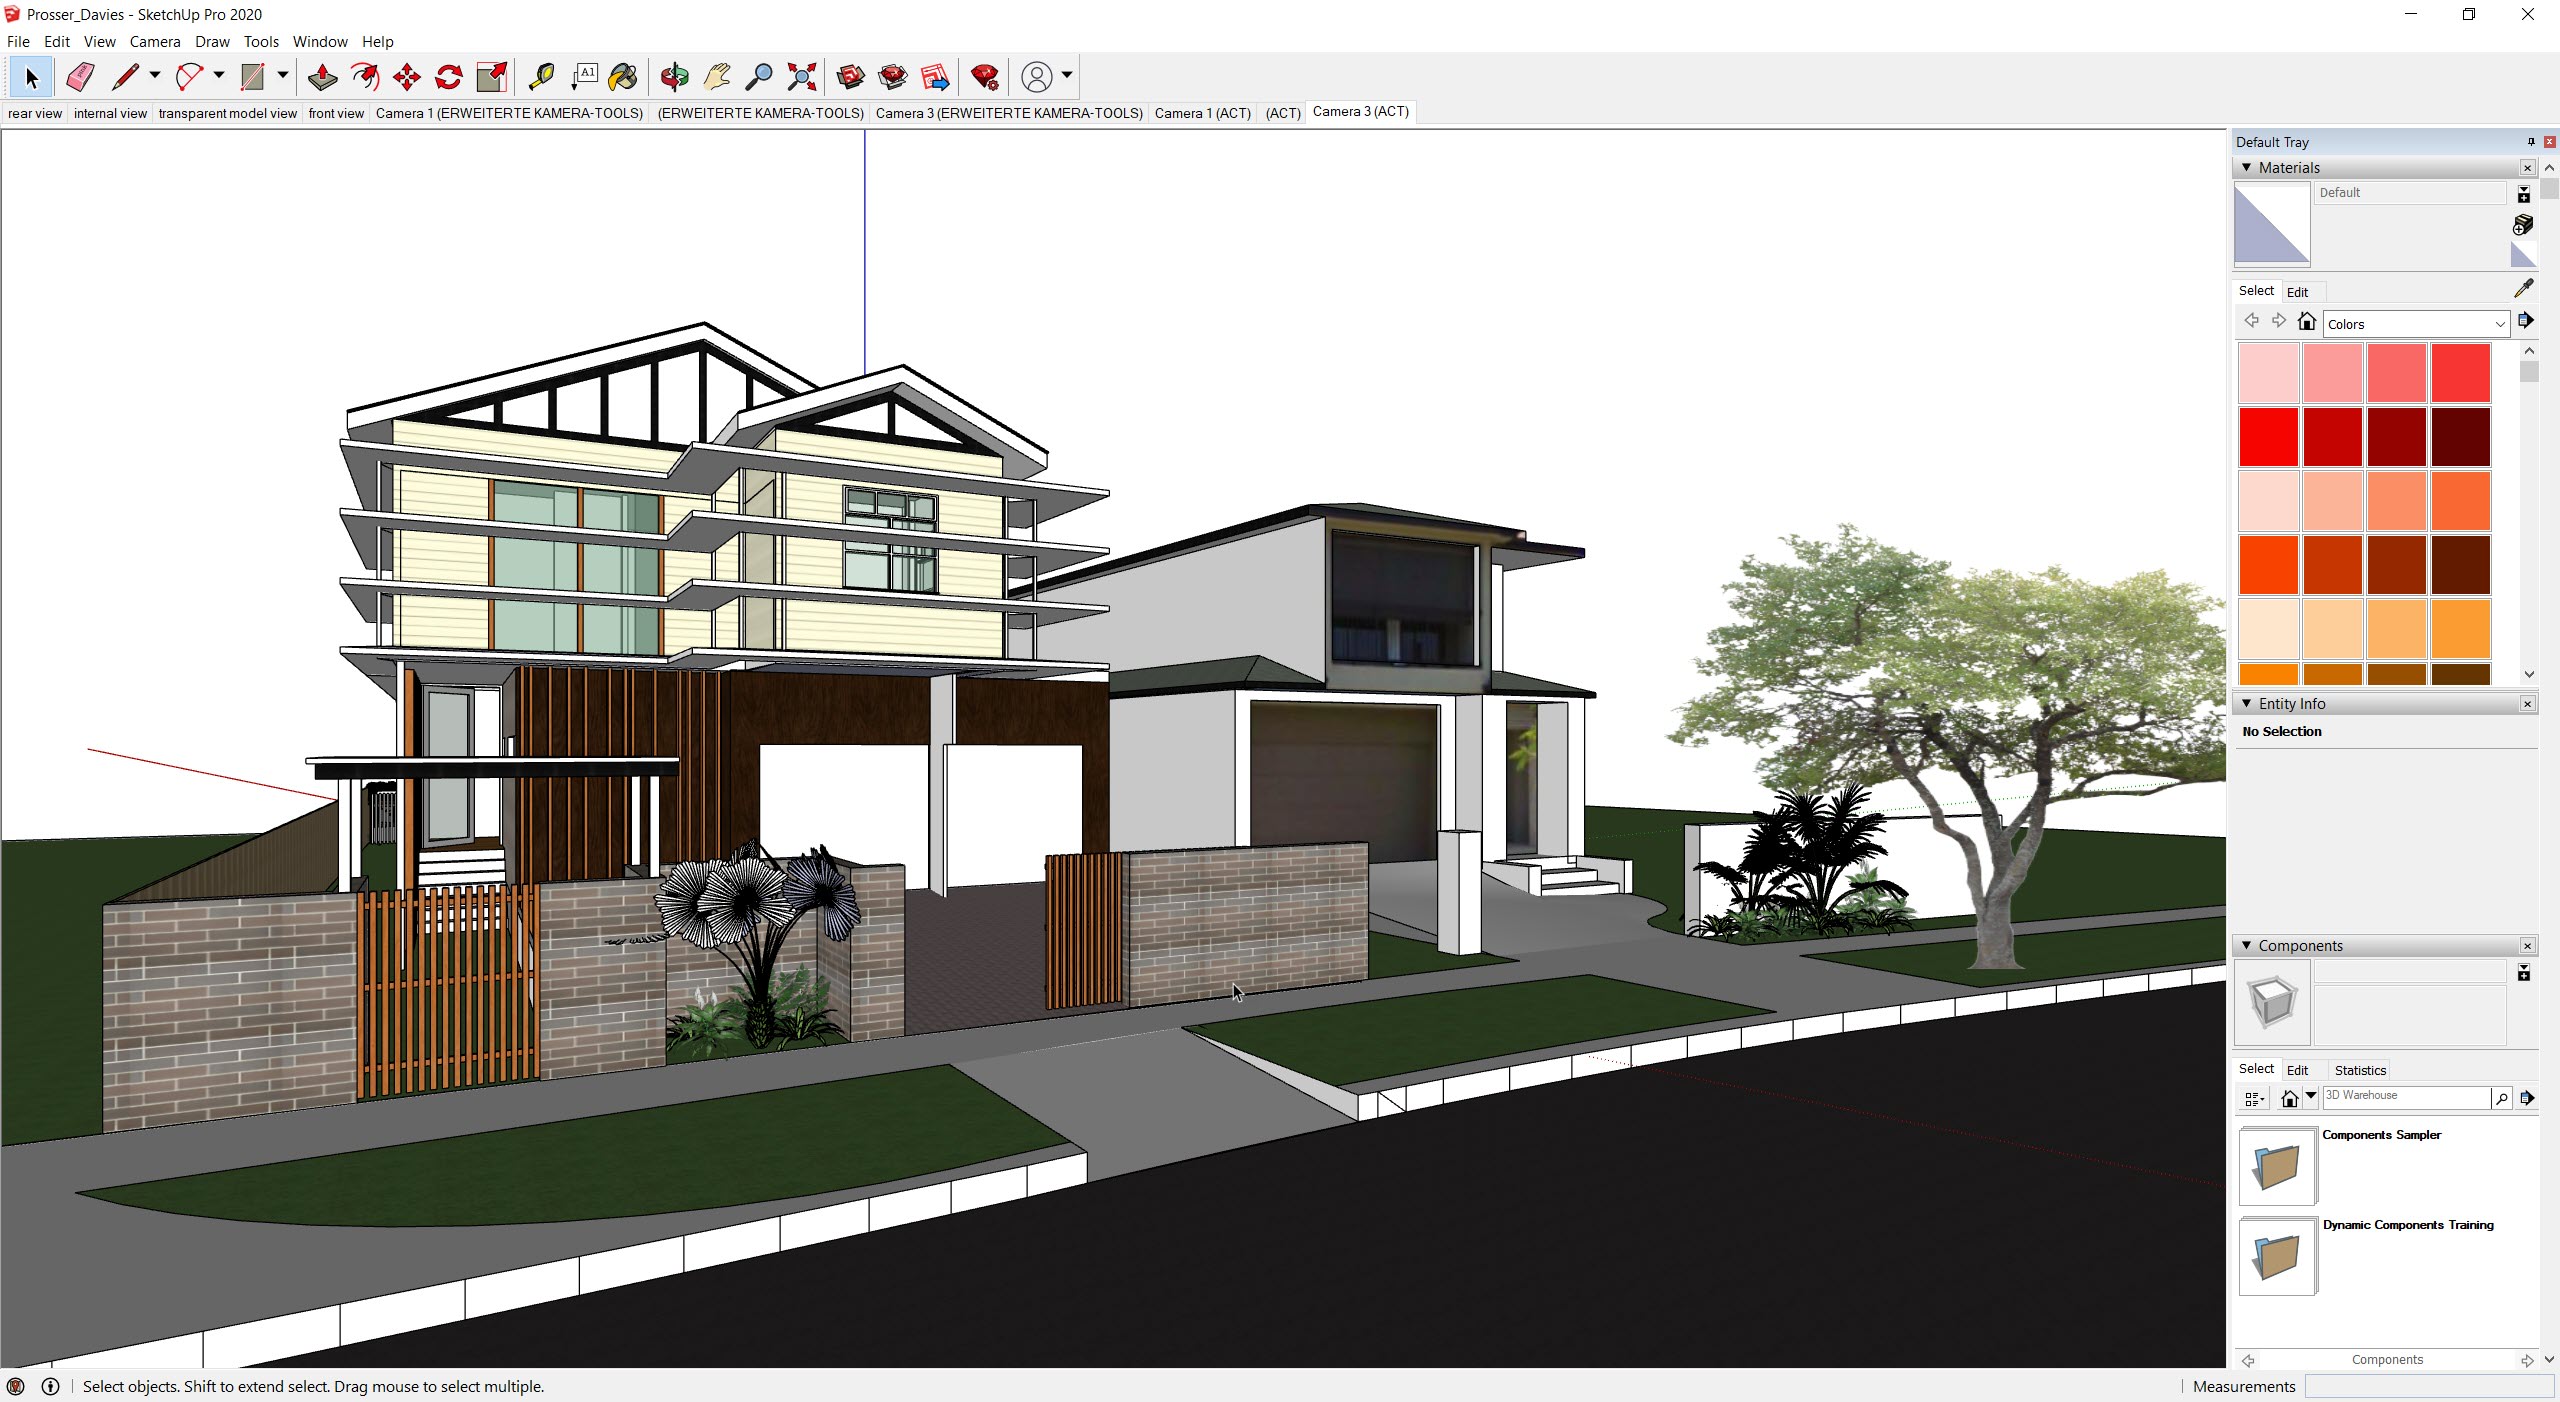Image resolution: width=2560 pixels, height=1402 pixels.
Task: Open the user account dropdown arrow
Action: [x=1067, y=76]
